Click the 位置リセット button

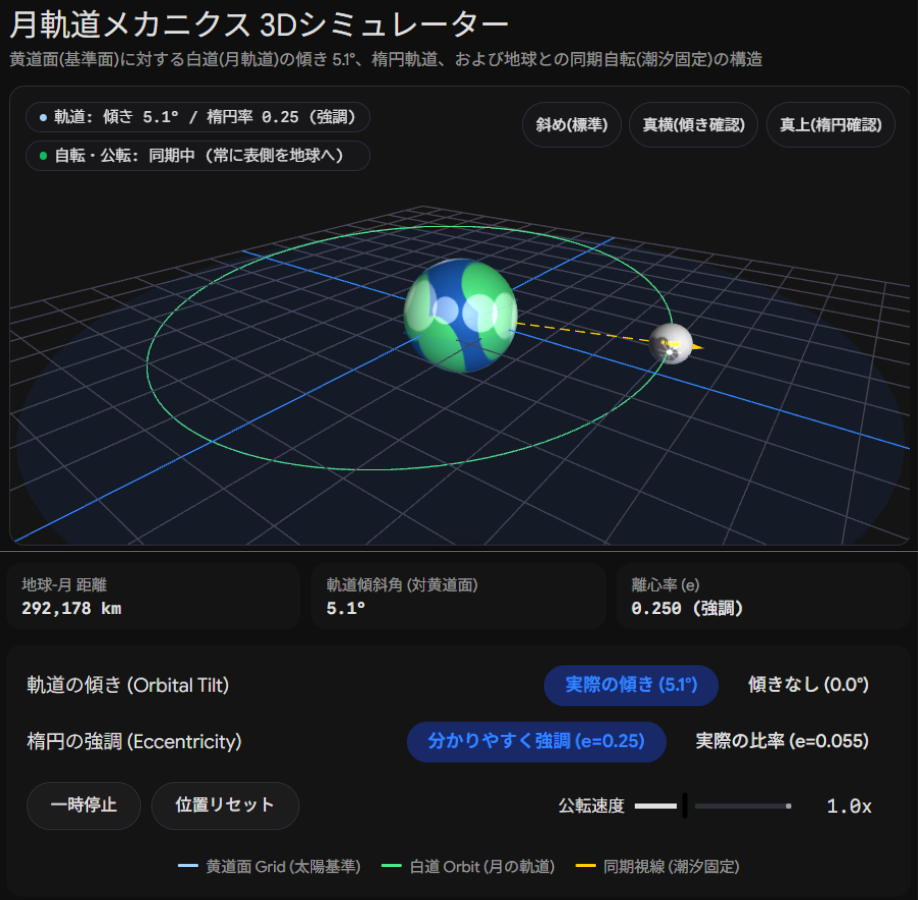click(x=225, y=805)
